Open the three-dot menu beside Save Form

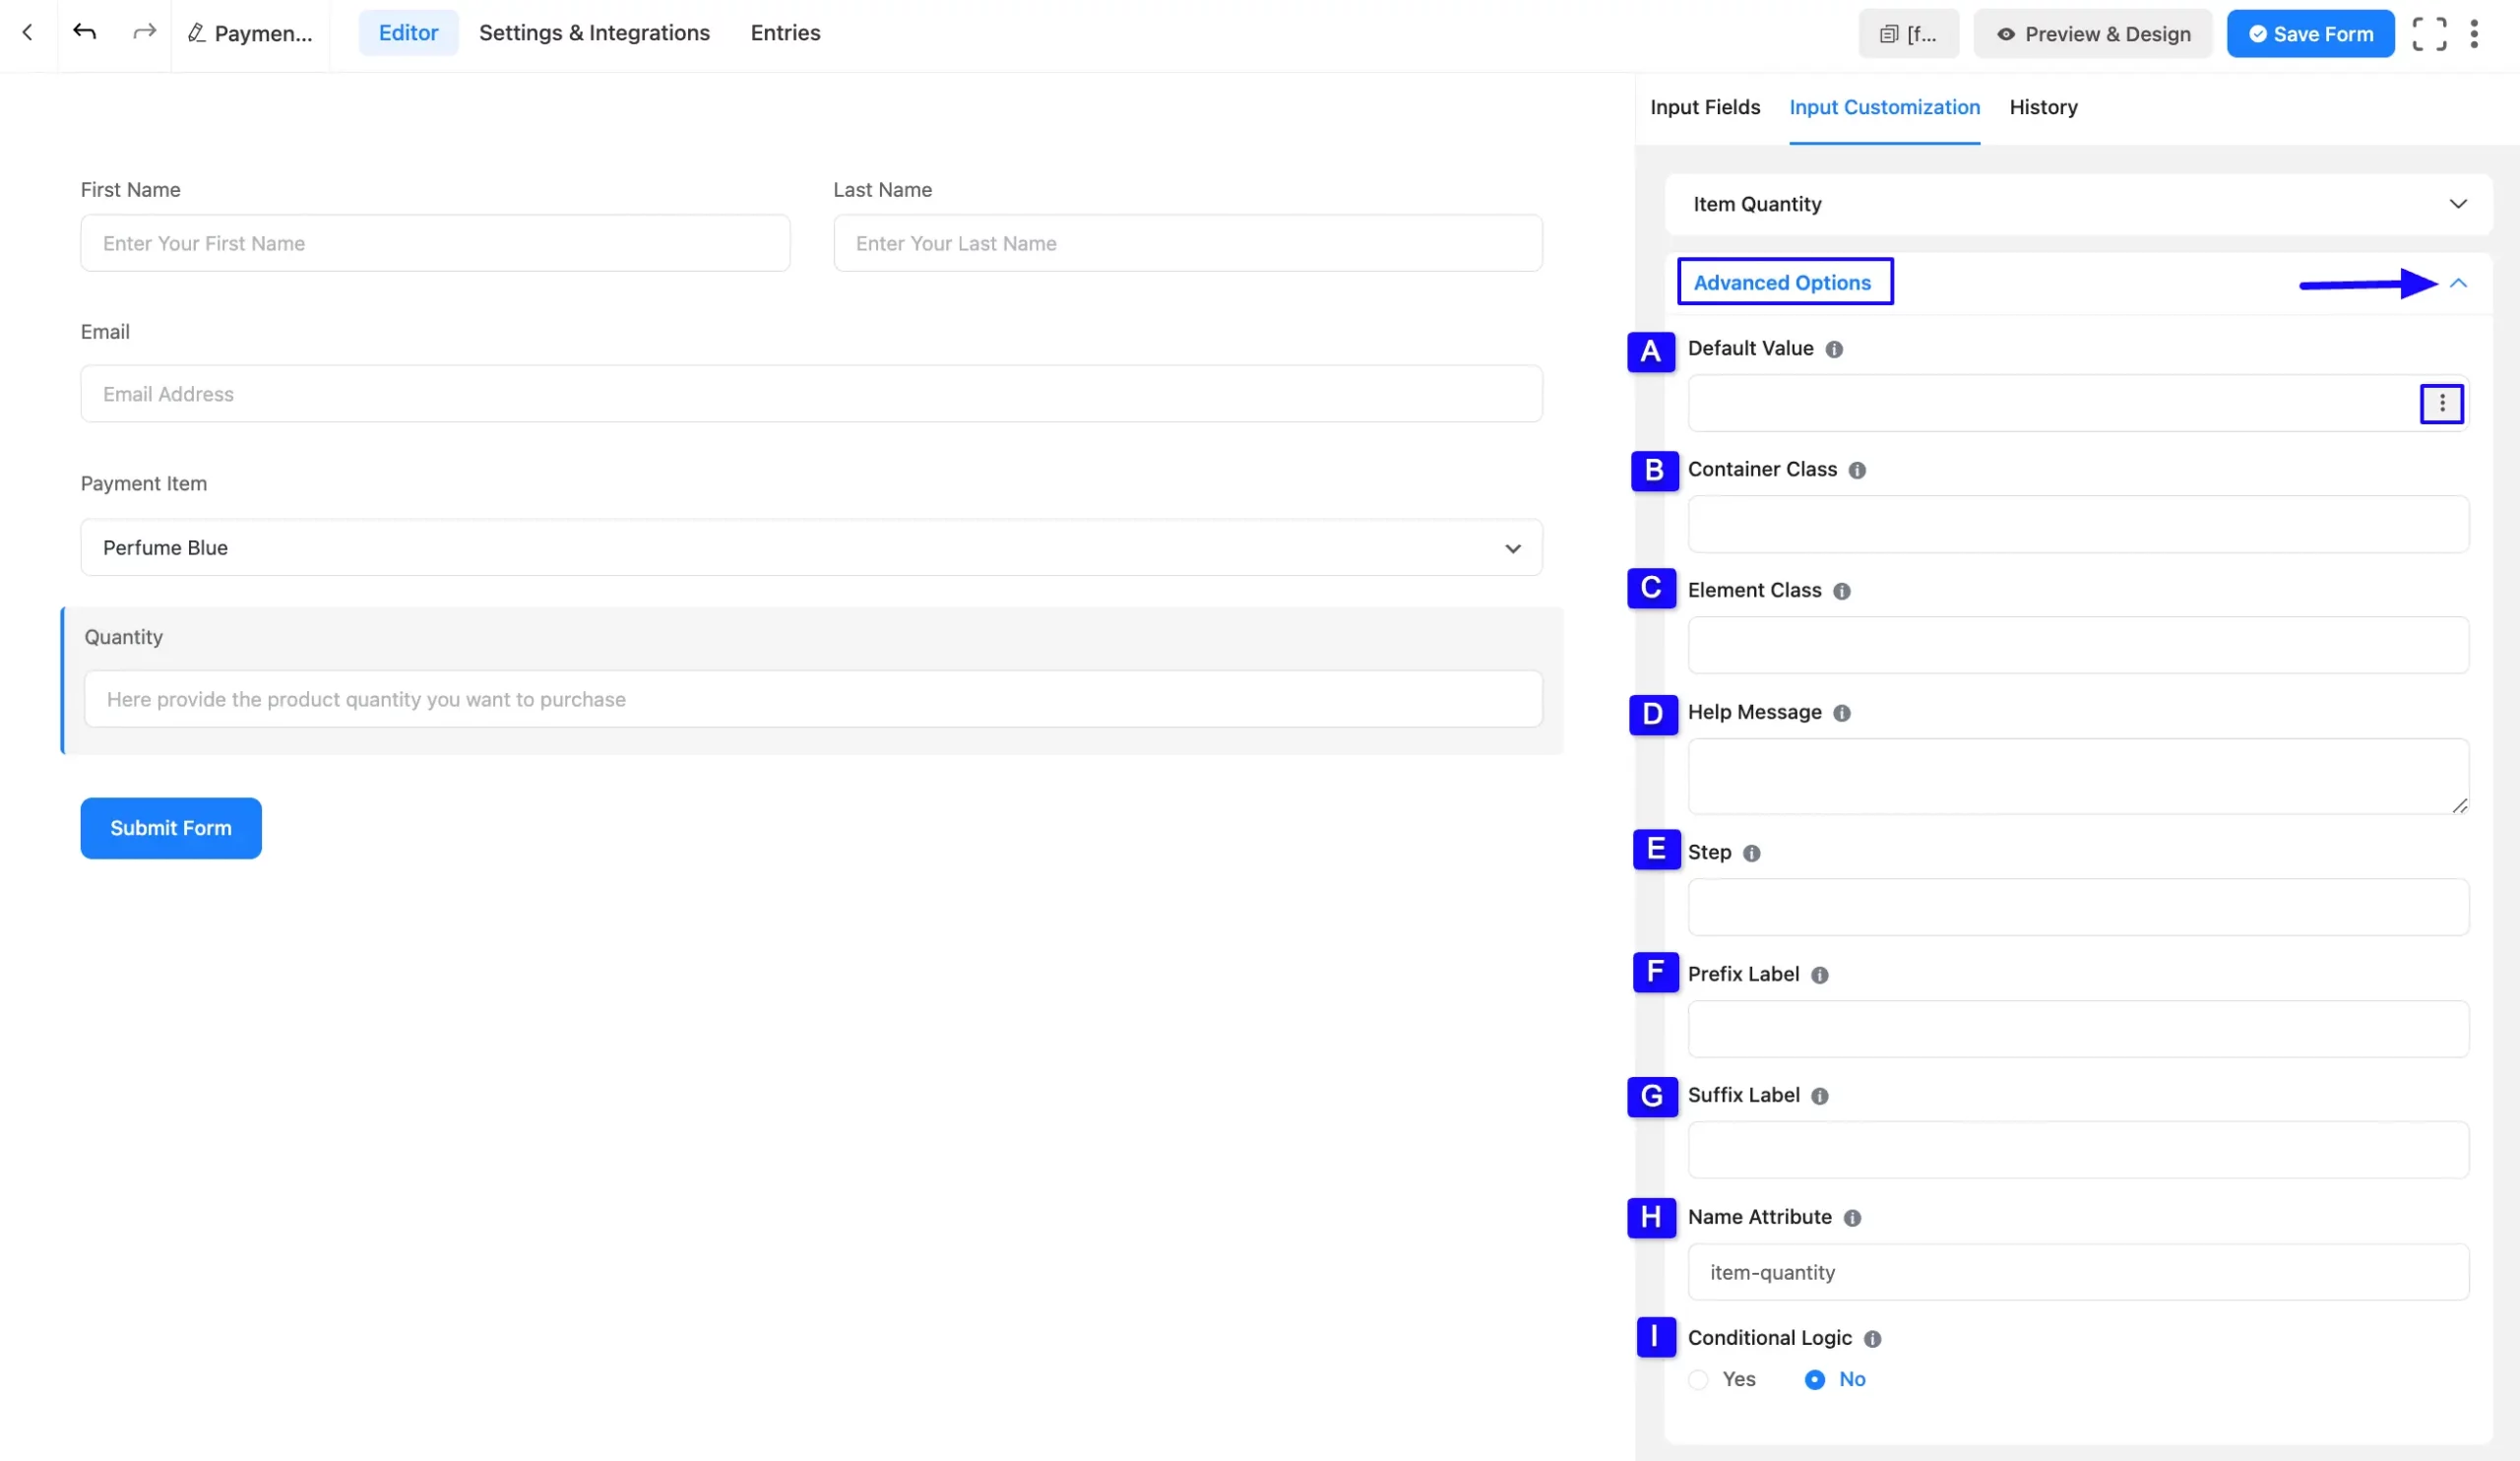[x=2474, y=34]
